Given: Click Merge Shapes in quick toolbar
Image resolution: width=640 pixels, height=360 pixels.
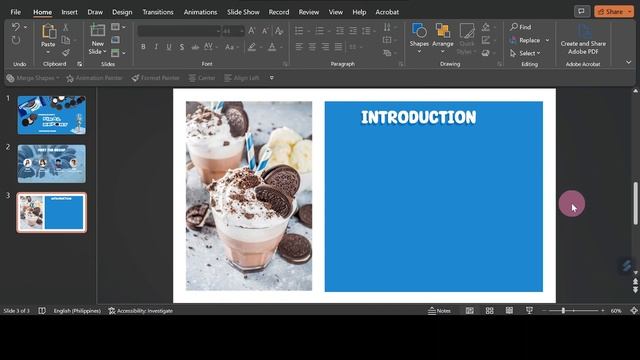Looking at the screenshot, I should tap(33, 78).
